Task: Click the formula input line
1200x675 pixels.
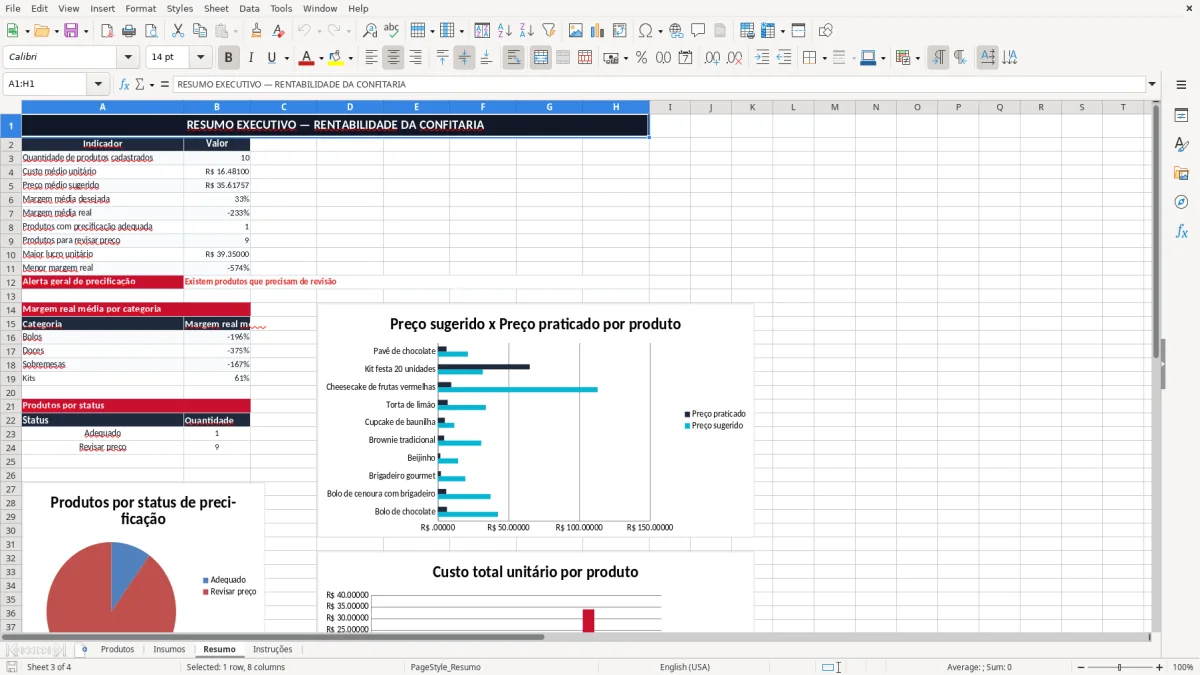Action: (x=658, y=85)
